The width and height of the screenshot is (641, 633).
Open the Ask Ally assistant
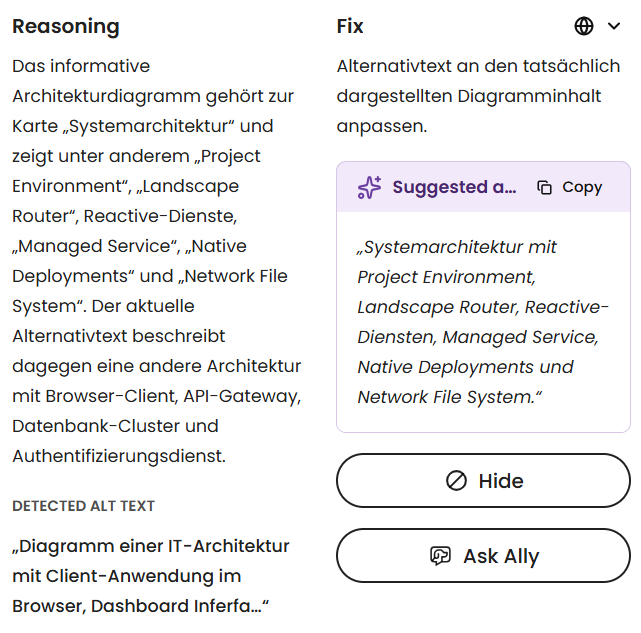click(483, 556)
